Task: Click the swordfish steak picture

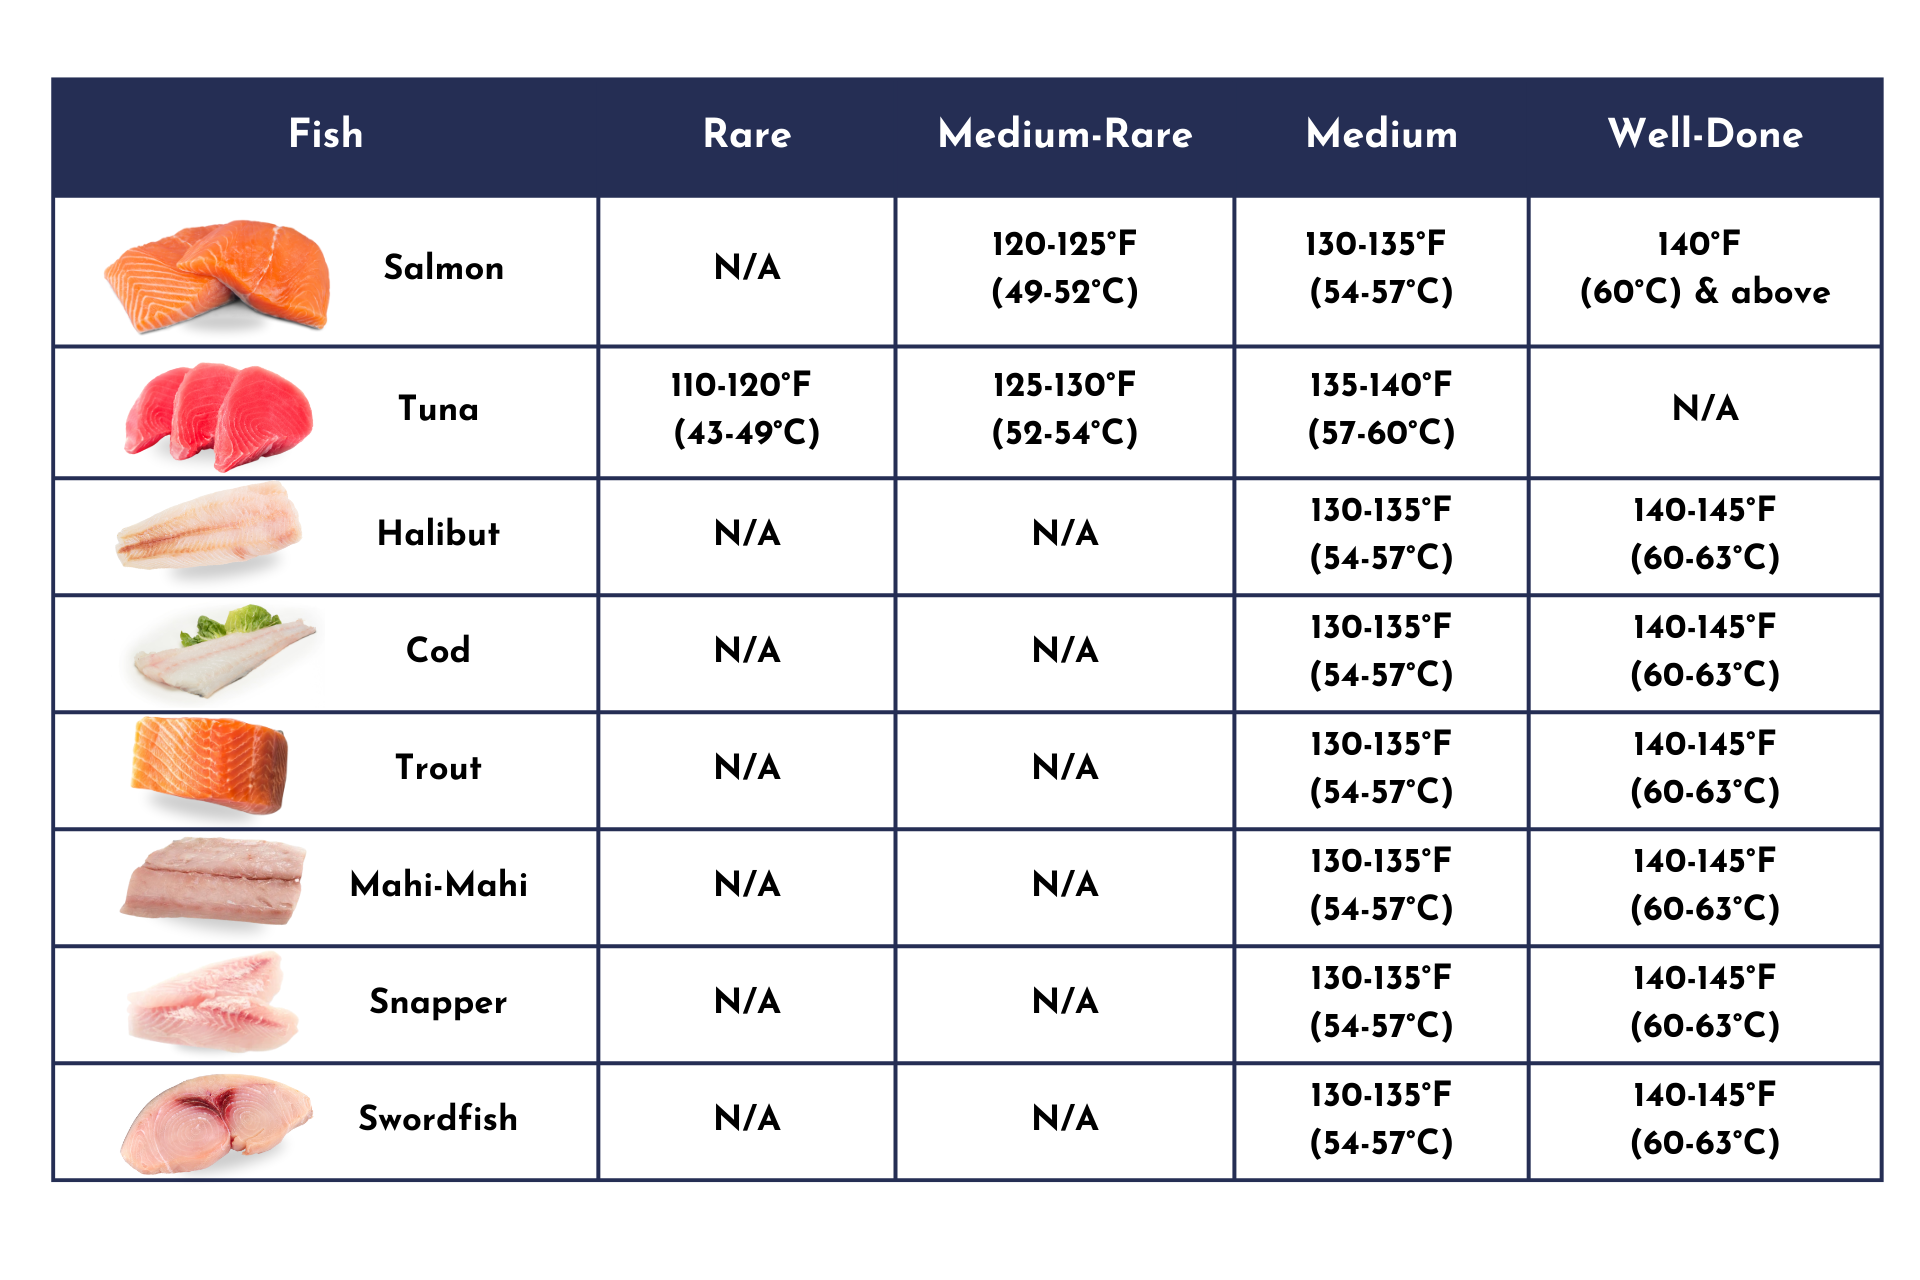Action: tap(216, 1122)
